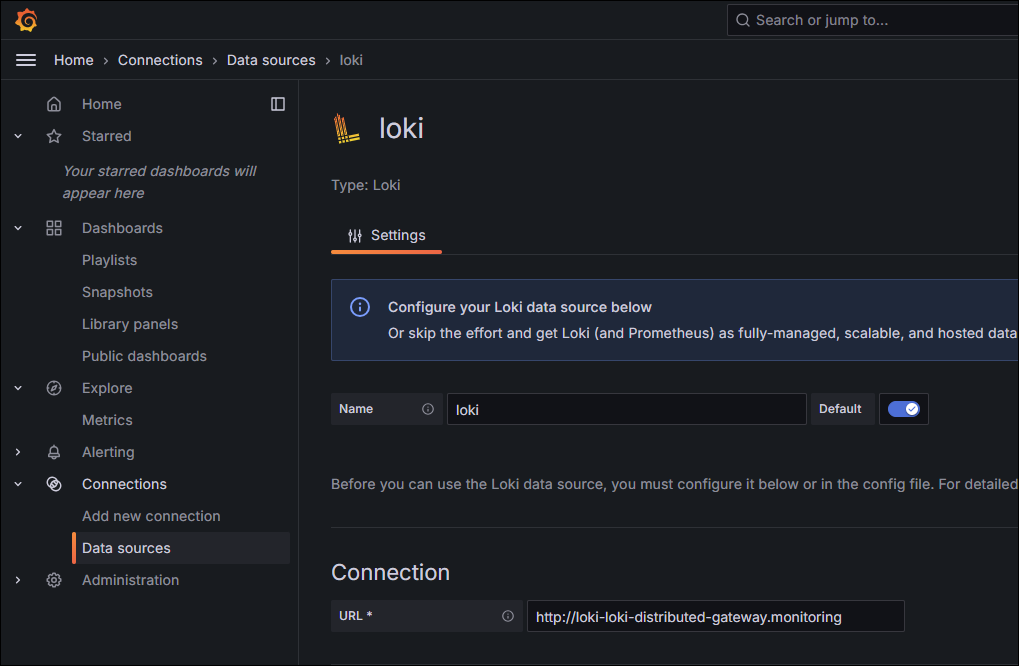Undock the sidebar menu panel icon
The width and height of the screenshot is (1019, 666).
pyautogui.click(x=277, y=104)
